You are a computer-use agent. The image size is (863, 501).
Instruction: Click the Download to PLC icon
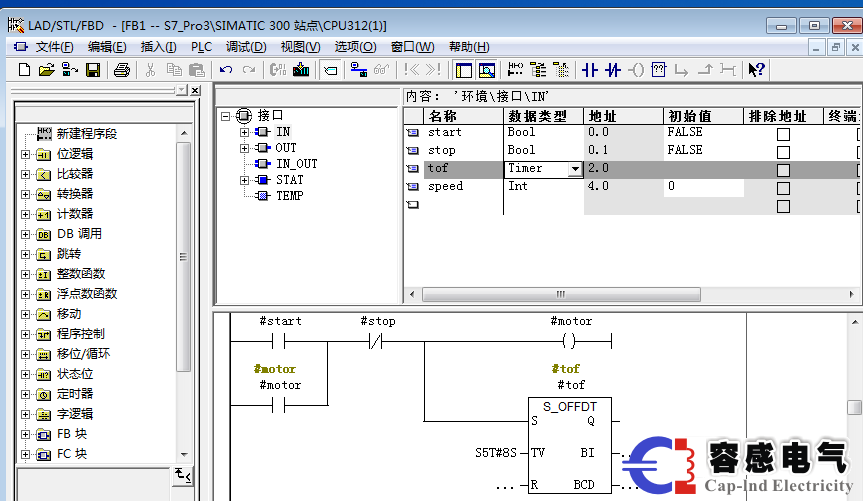coord(301,70)
